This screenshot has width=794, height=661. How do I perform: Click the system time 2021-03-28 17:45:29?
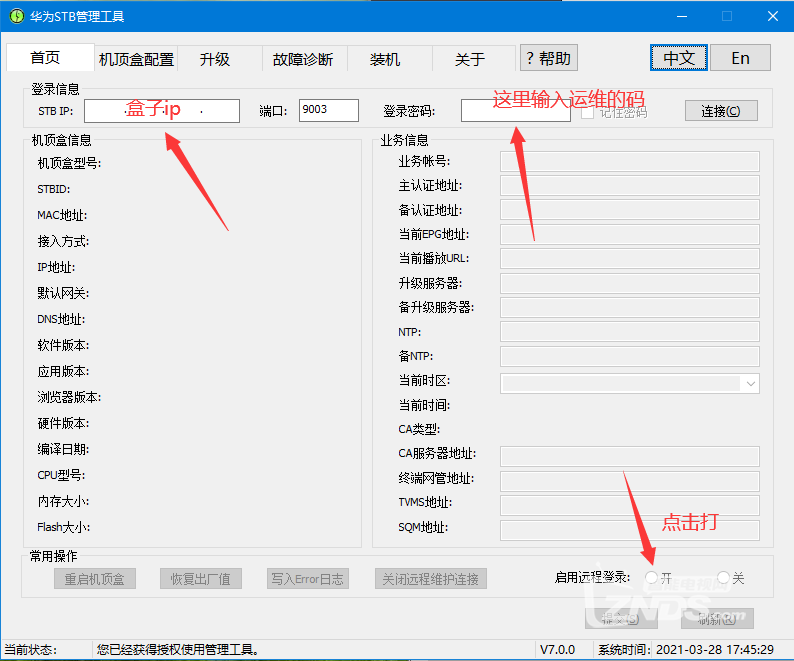[x=715, y=649]
